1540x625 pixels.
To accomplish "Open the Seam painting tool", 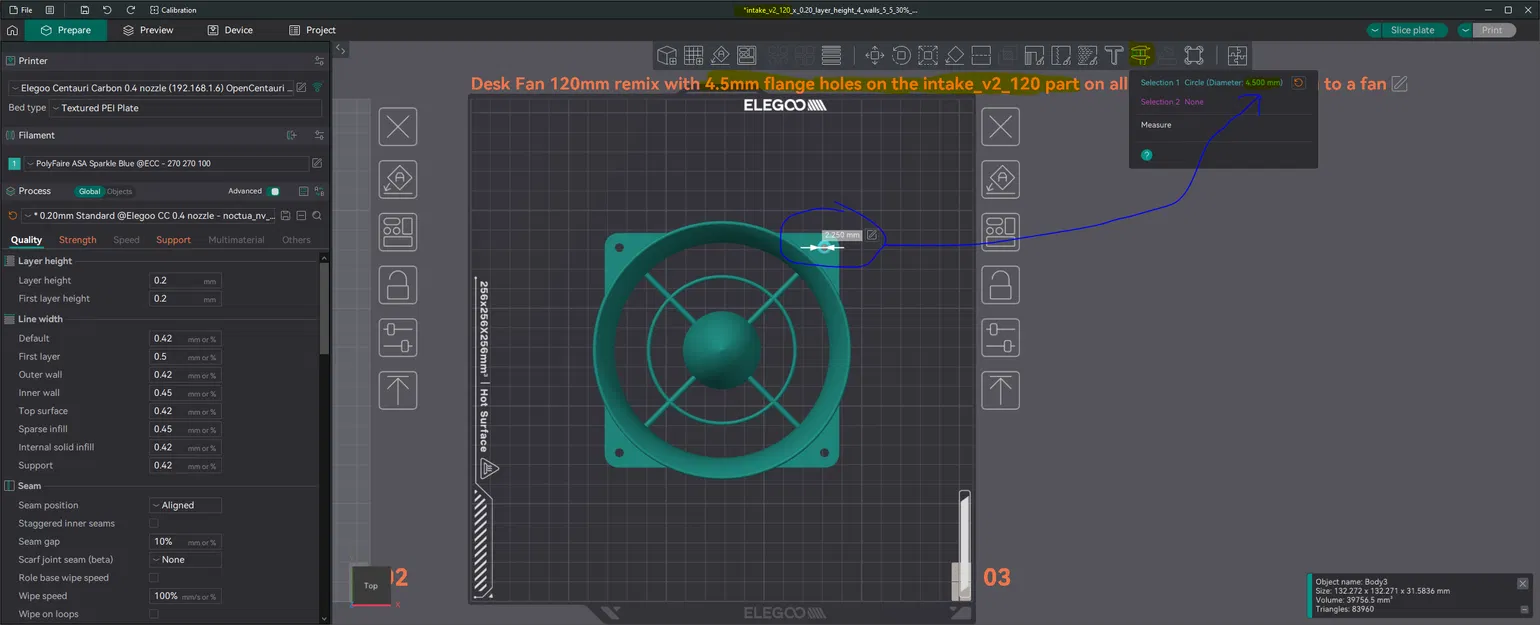I will 1061,55.
